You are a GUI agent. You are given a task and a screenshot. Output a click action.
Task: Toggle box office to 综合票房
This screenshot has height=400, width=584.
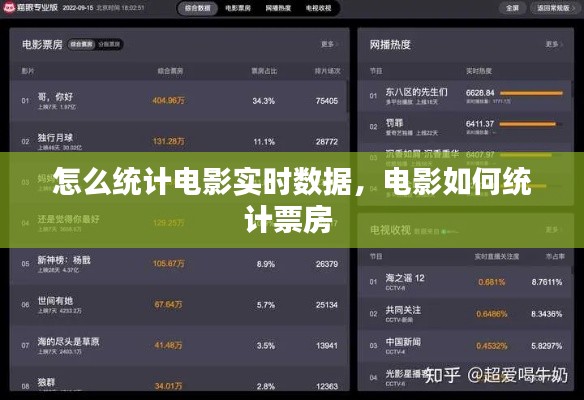coord(81,44)
